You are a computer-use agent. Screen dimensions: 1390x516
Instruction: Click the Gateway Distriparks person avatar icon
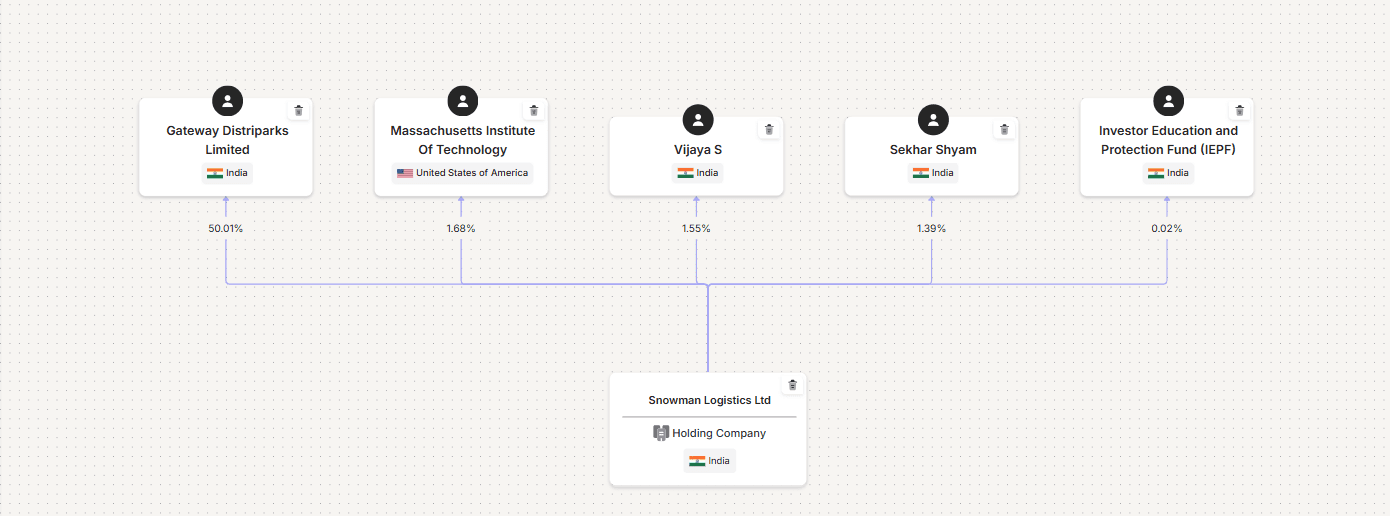(x=228, y=101)
